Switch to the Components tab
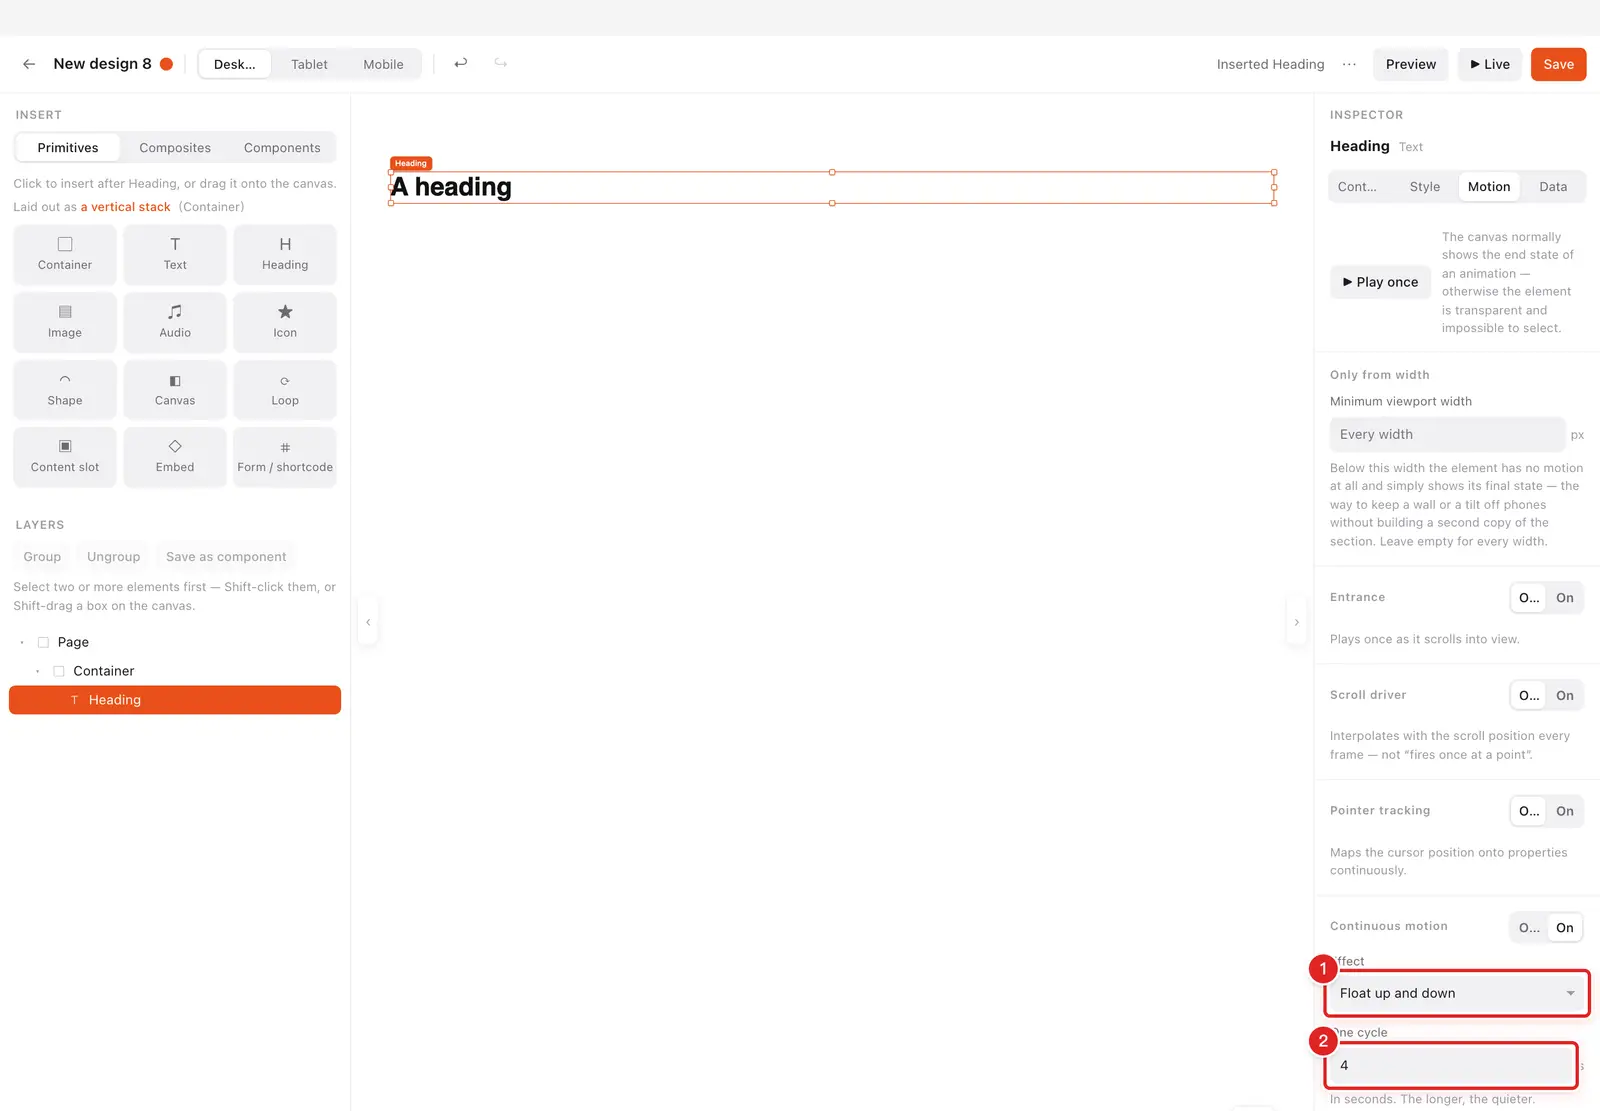1600x1111 pixels. pyautogui.click(x=282, y=148)
